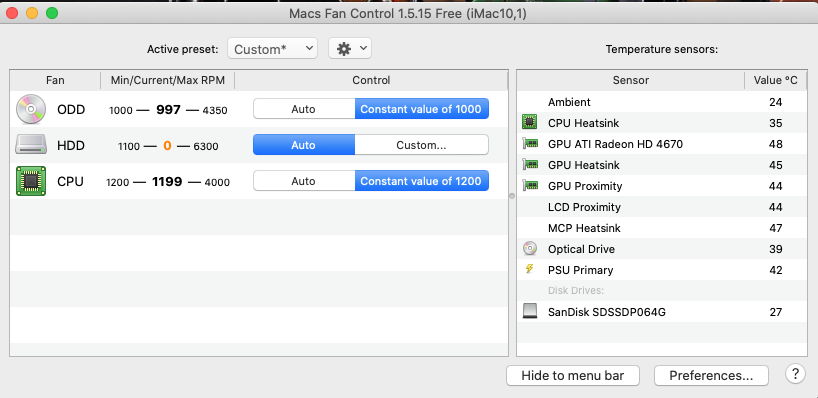Click the HDD hard drive fan icon
This screenshot has height=398, width=818.
tap(30, 145)
